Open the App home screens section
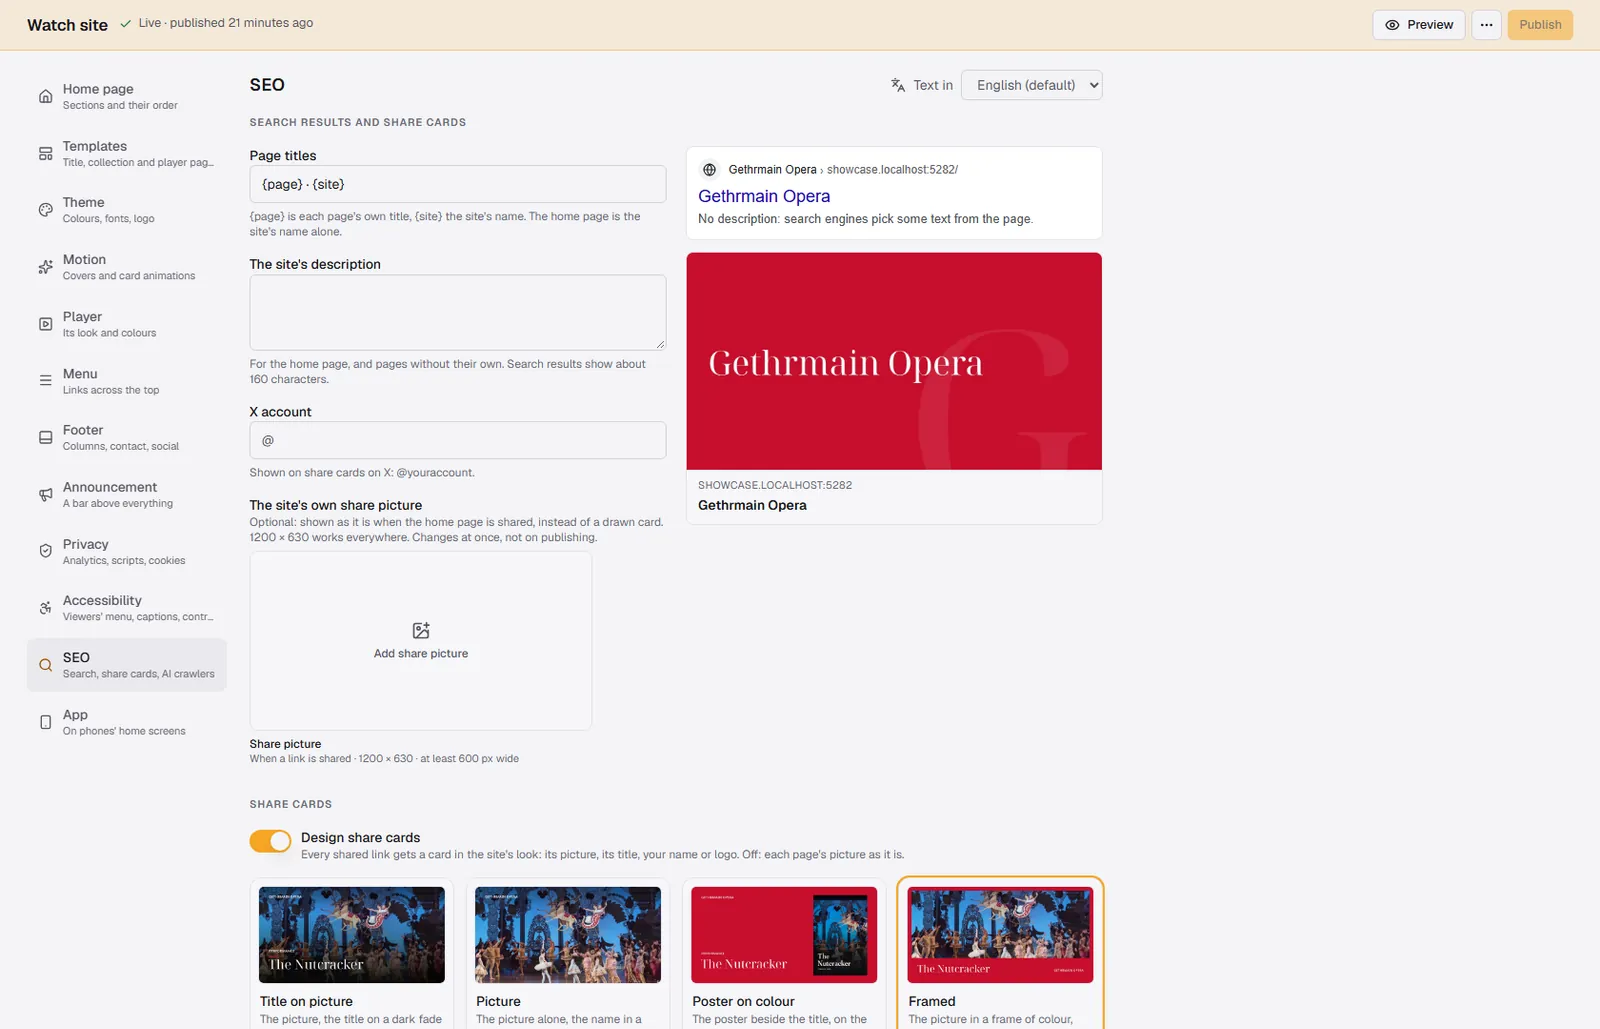This screenshot has height=1029, width=1600. [x=127, y=722]
